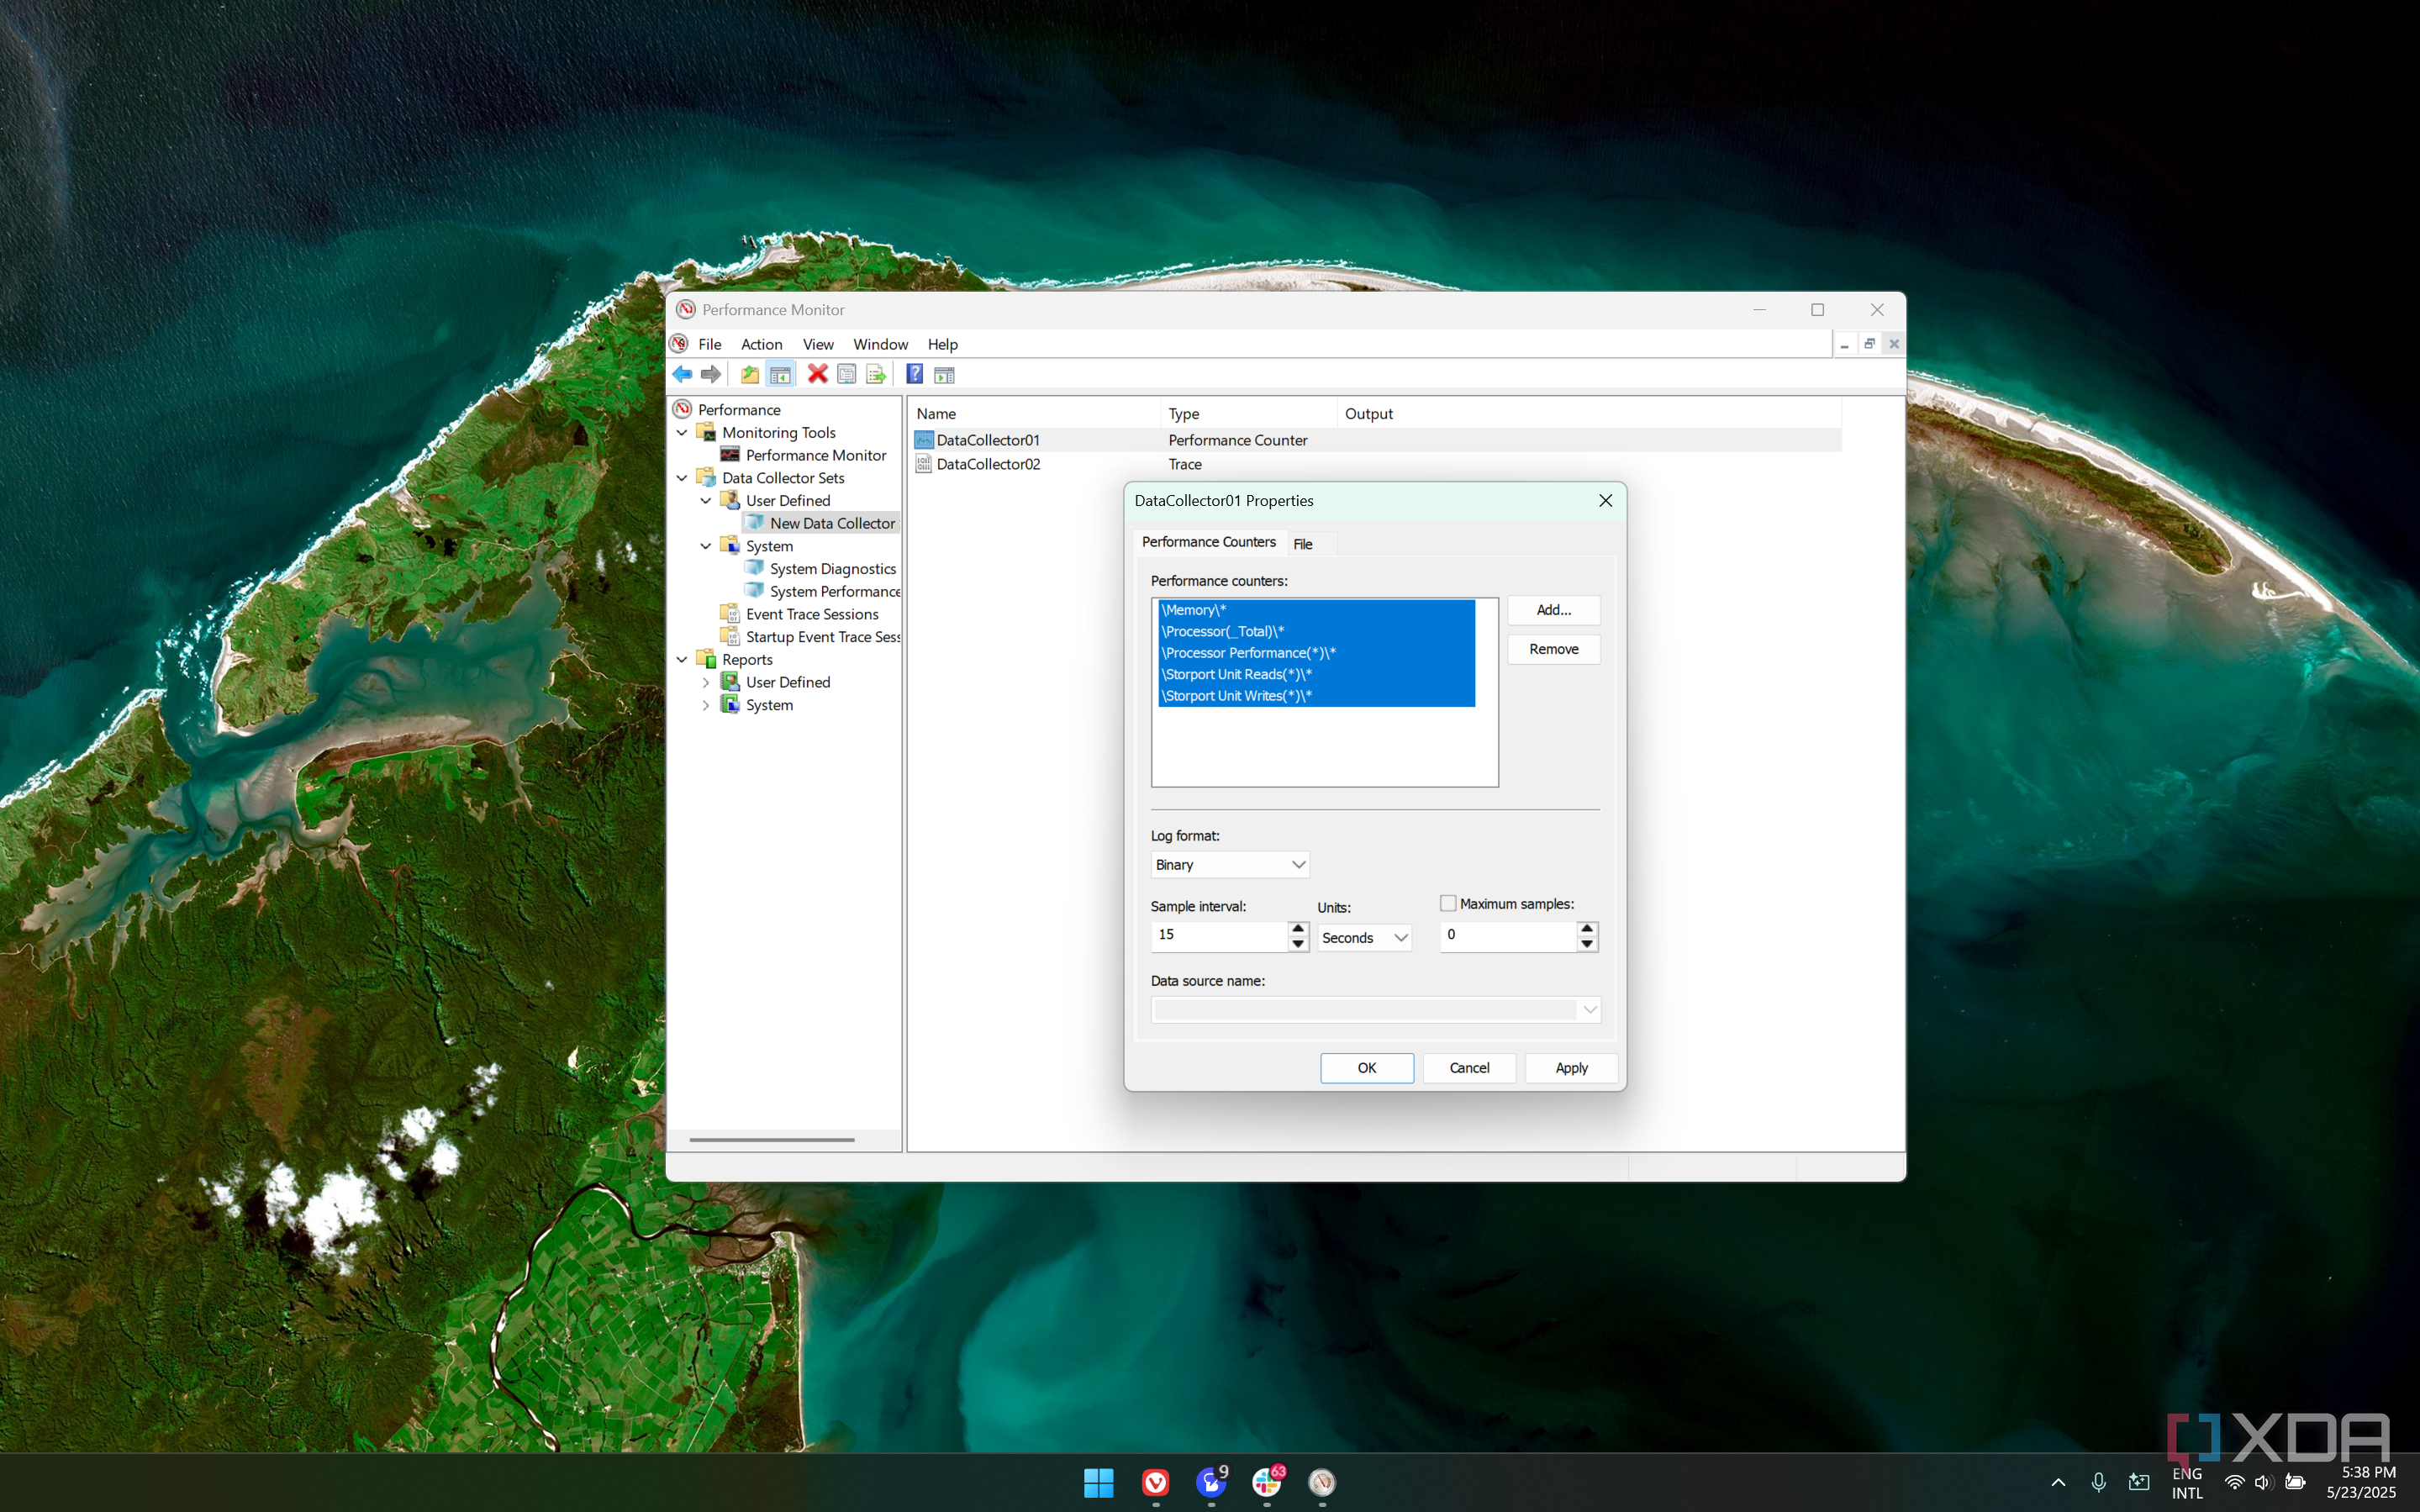This screenshot has width=2420, height=1512.
Task: Click the Up one level folder icon
Action: (749, 374)
